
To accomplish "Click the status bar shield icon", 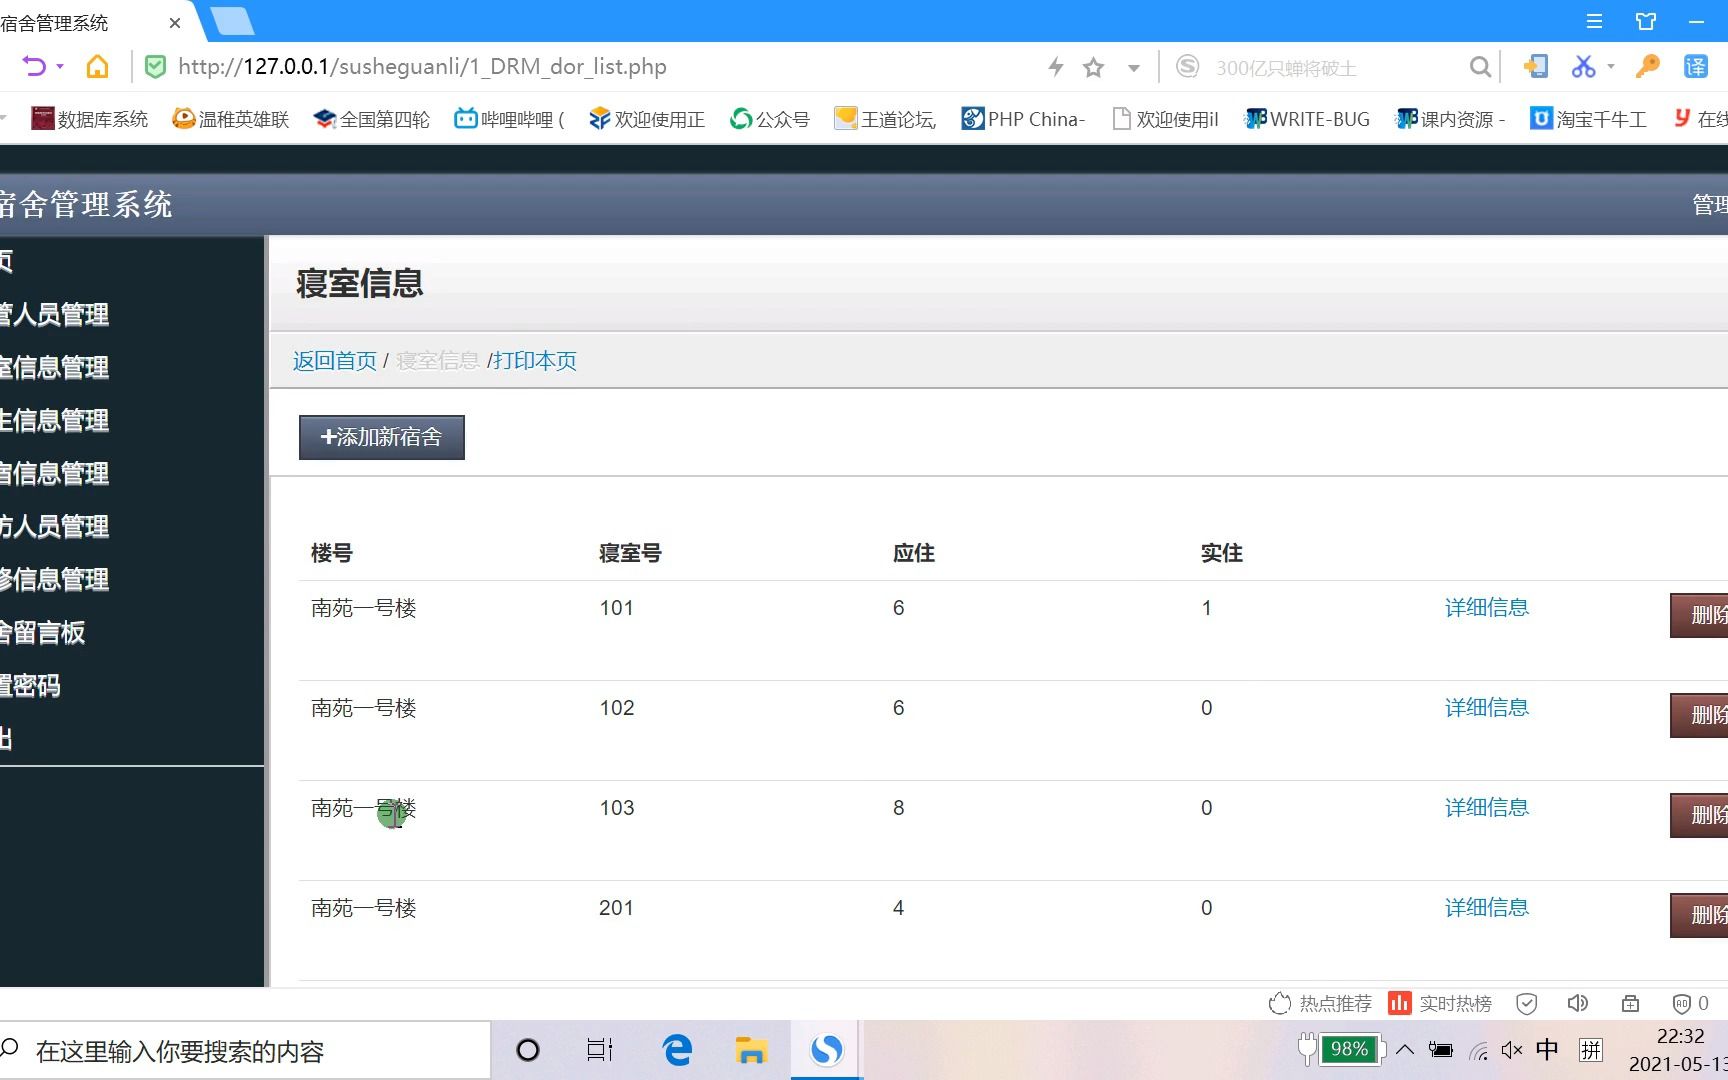I will pyautogui.click(x=1526, y=1003).
